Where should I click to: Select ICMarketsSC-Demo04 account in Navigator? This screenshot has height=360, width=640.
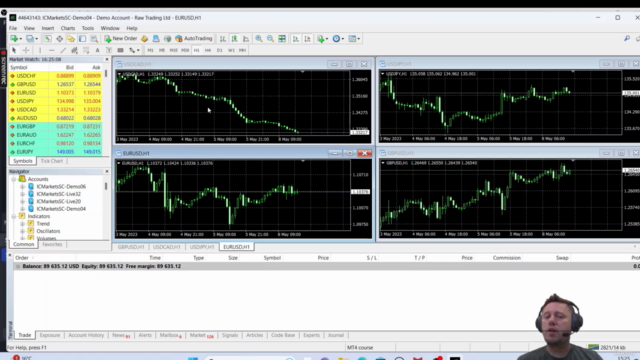tap(61, 209)
